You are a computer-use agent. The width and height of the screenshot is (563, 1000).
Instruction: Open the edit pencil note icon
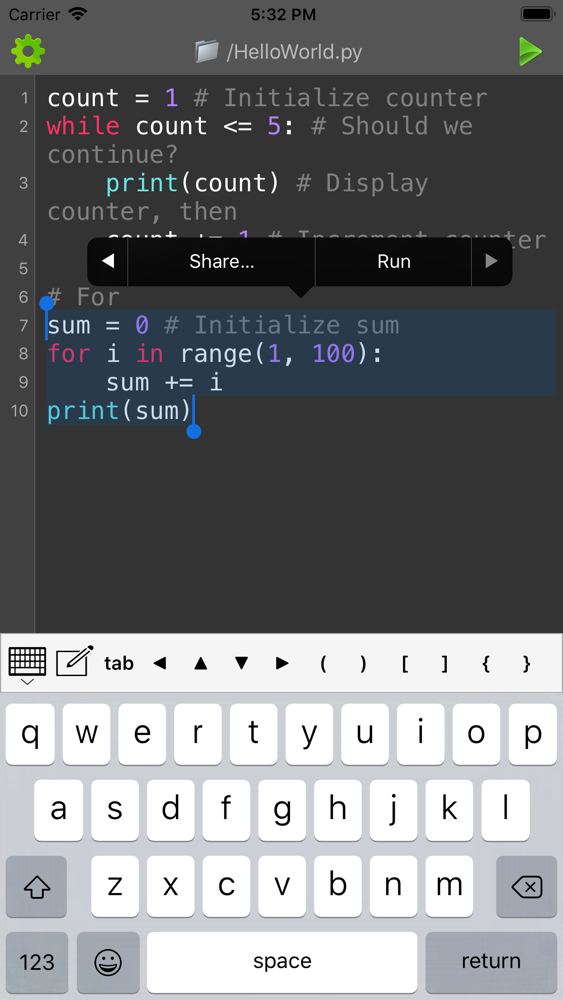pyautogui.click(x=74, y=661)
